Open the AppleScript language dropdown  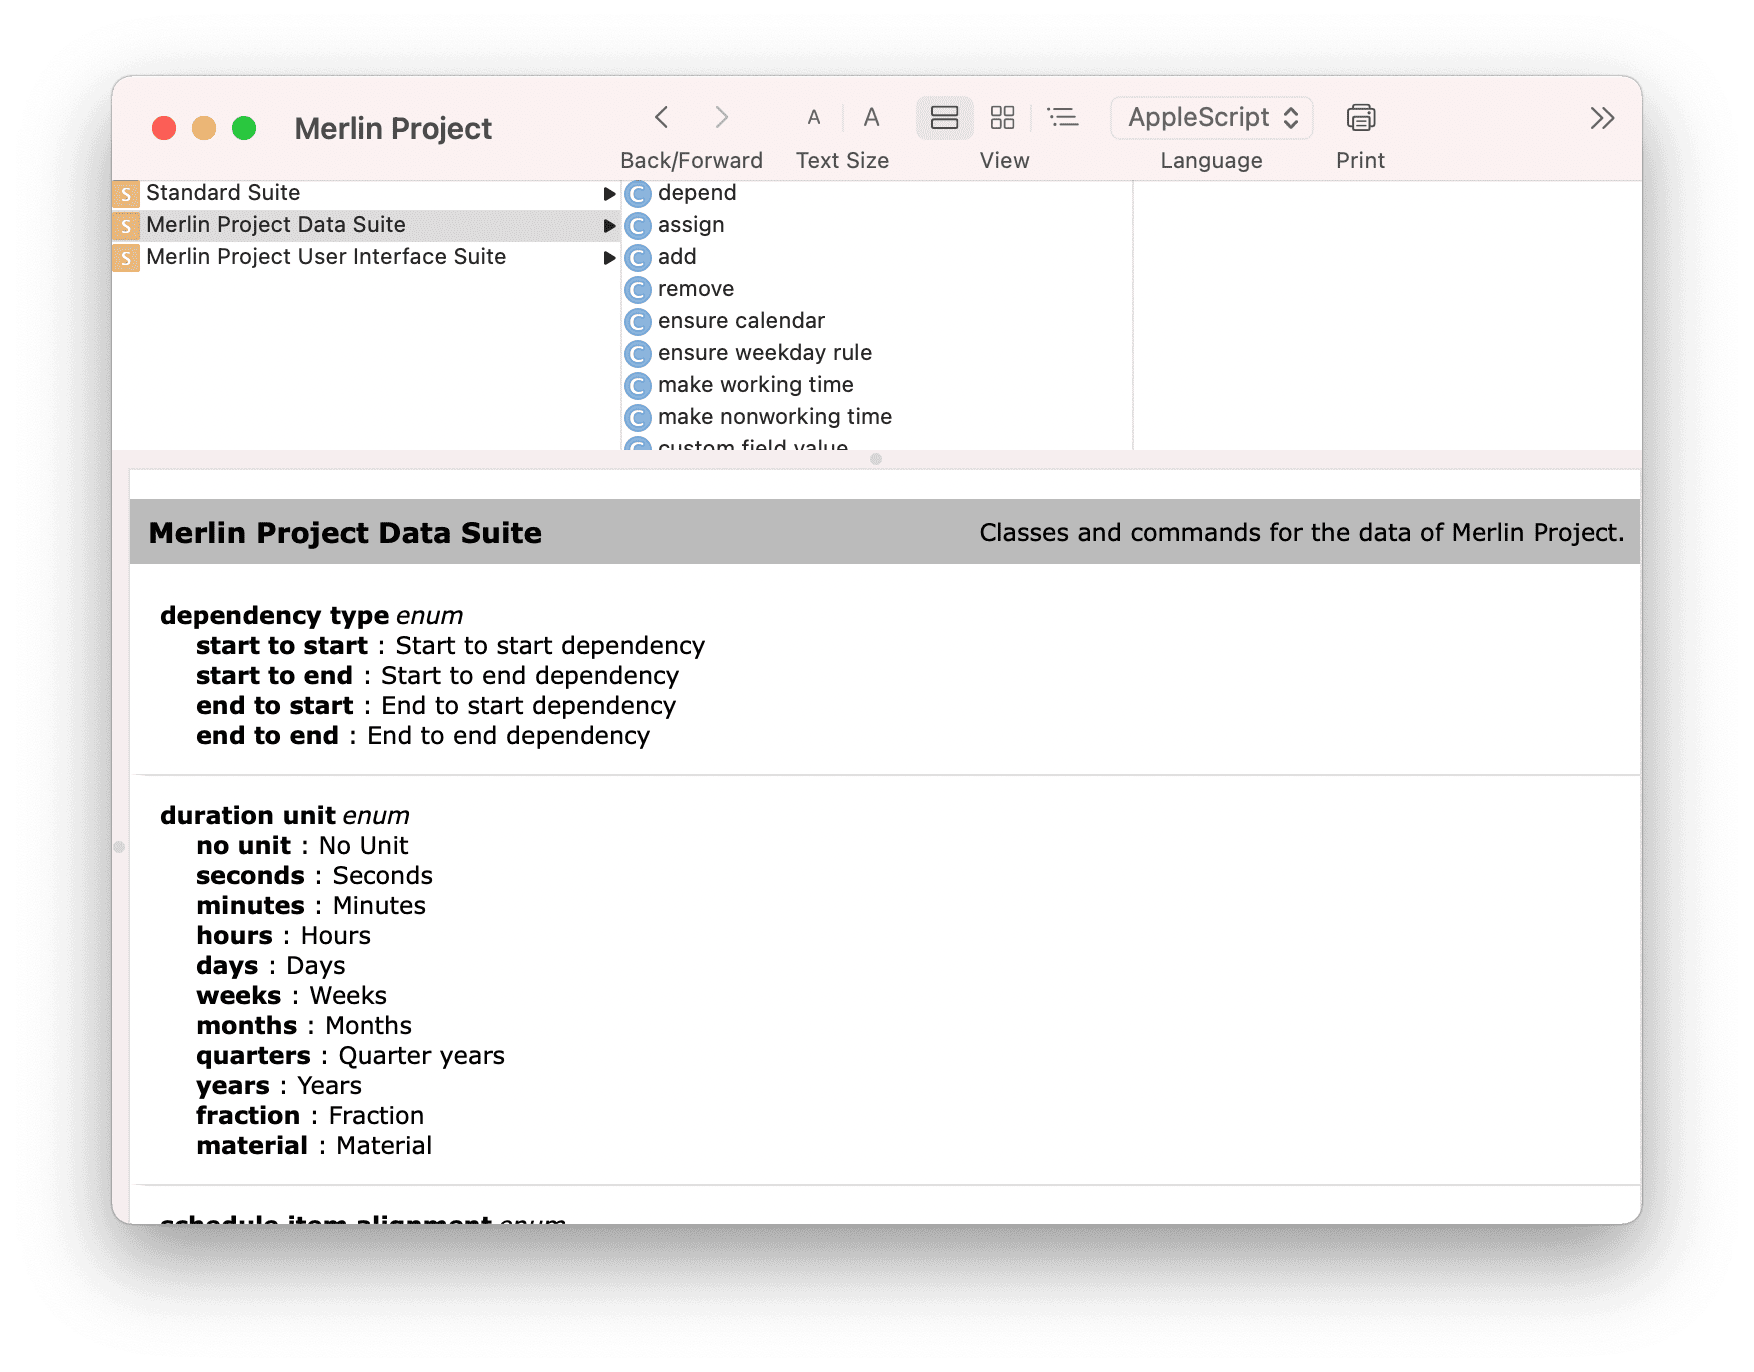tap(1210, 117)
